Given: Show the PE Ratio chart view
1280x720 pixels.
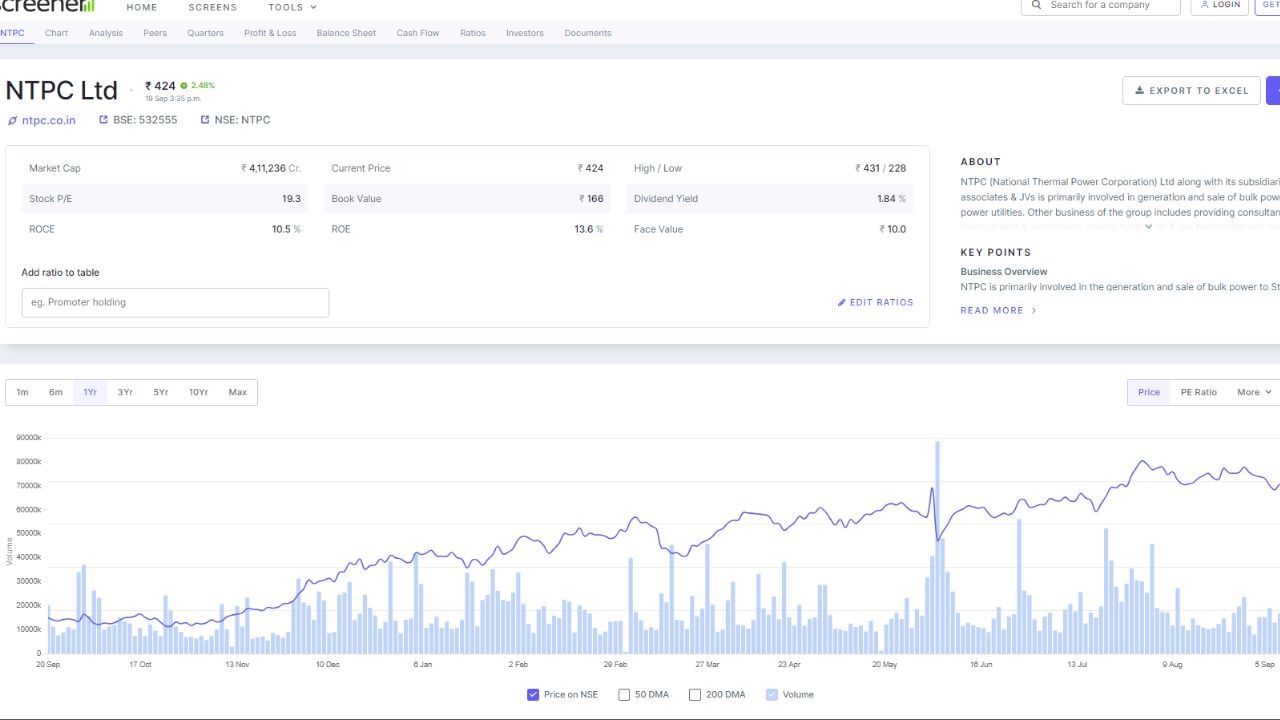Looking at the screenshot, I should point(1199,392).
